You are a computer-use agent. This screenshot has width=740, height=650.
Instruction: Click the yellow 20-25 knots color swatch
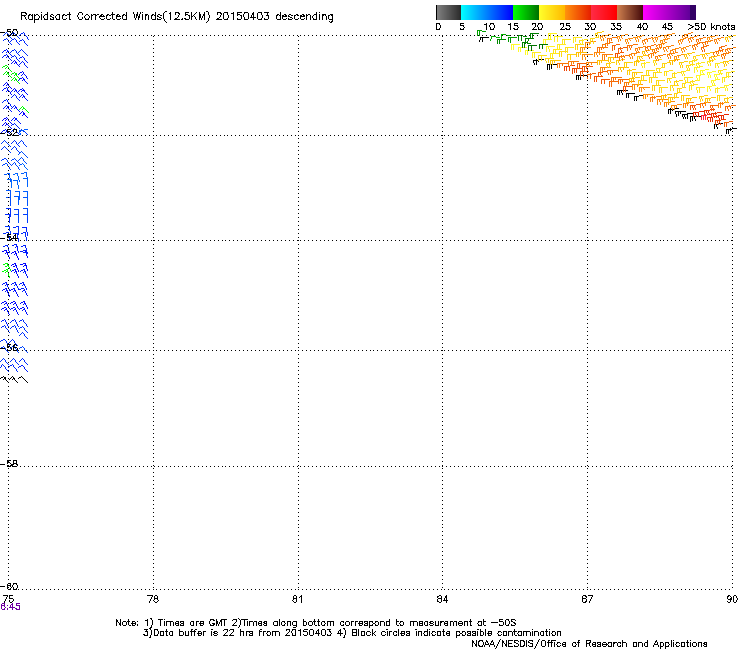tap(552, 12)
